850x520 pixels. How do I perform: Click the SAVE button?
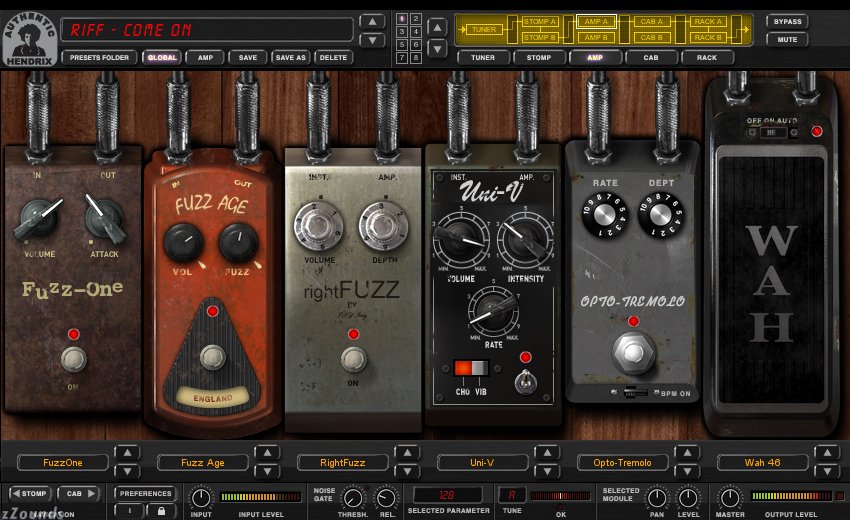tap(248, 57)
